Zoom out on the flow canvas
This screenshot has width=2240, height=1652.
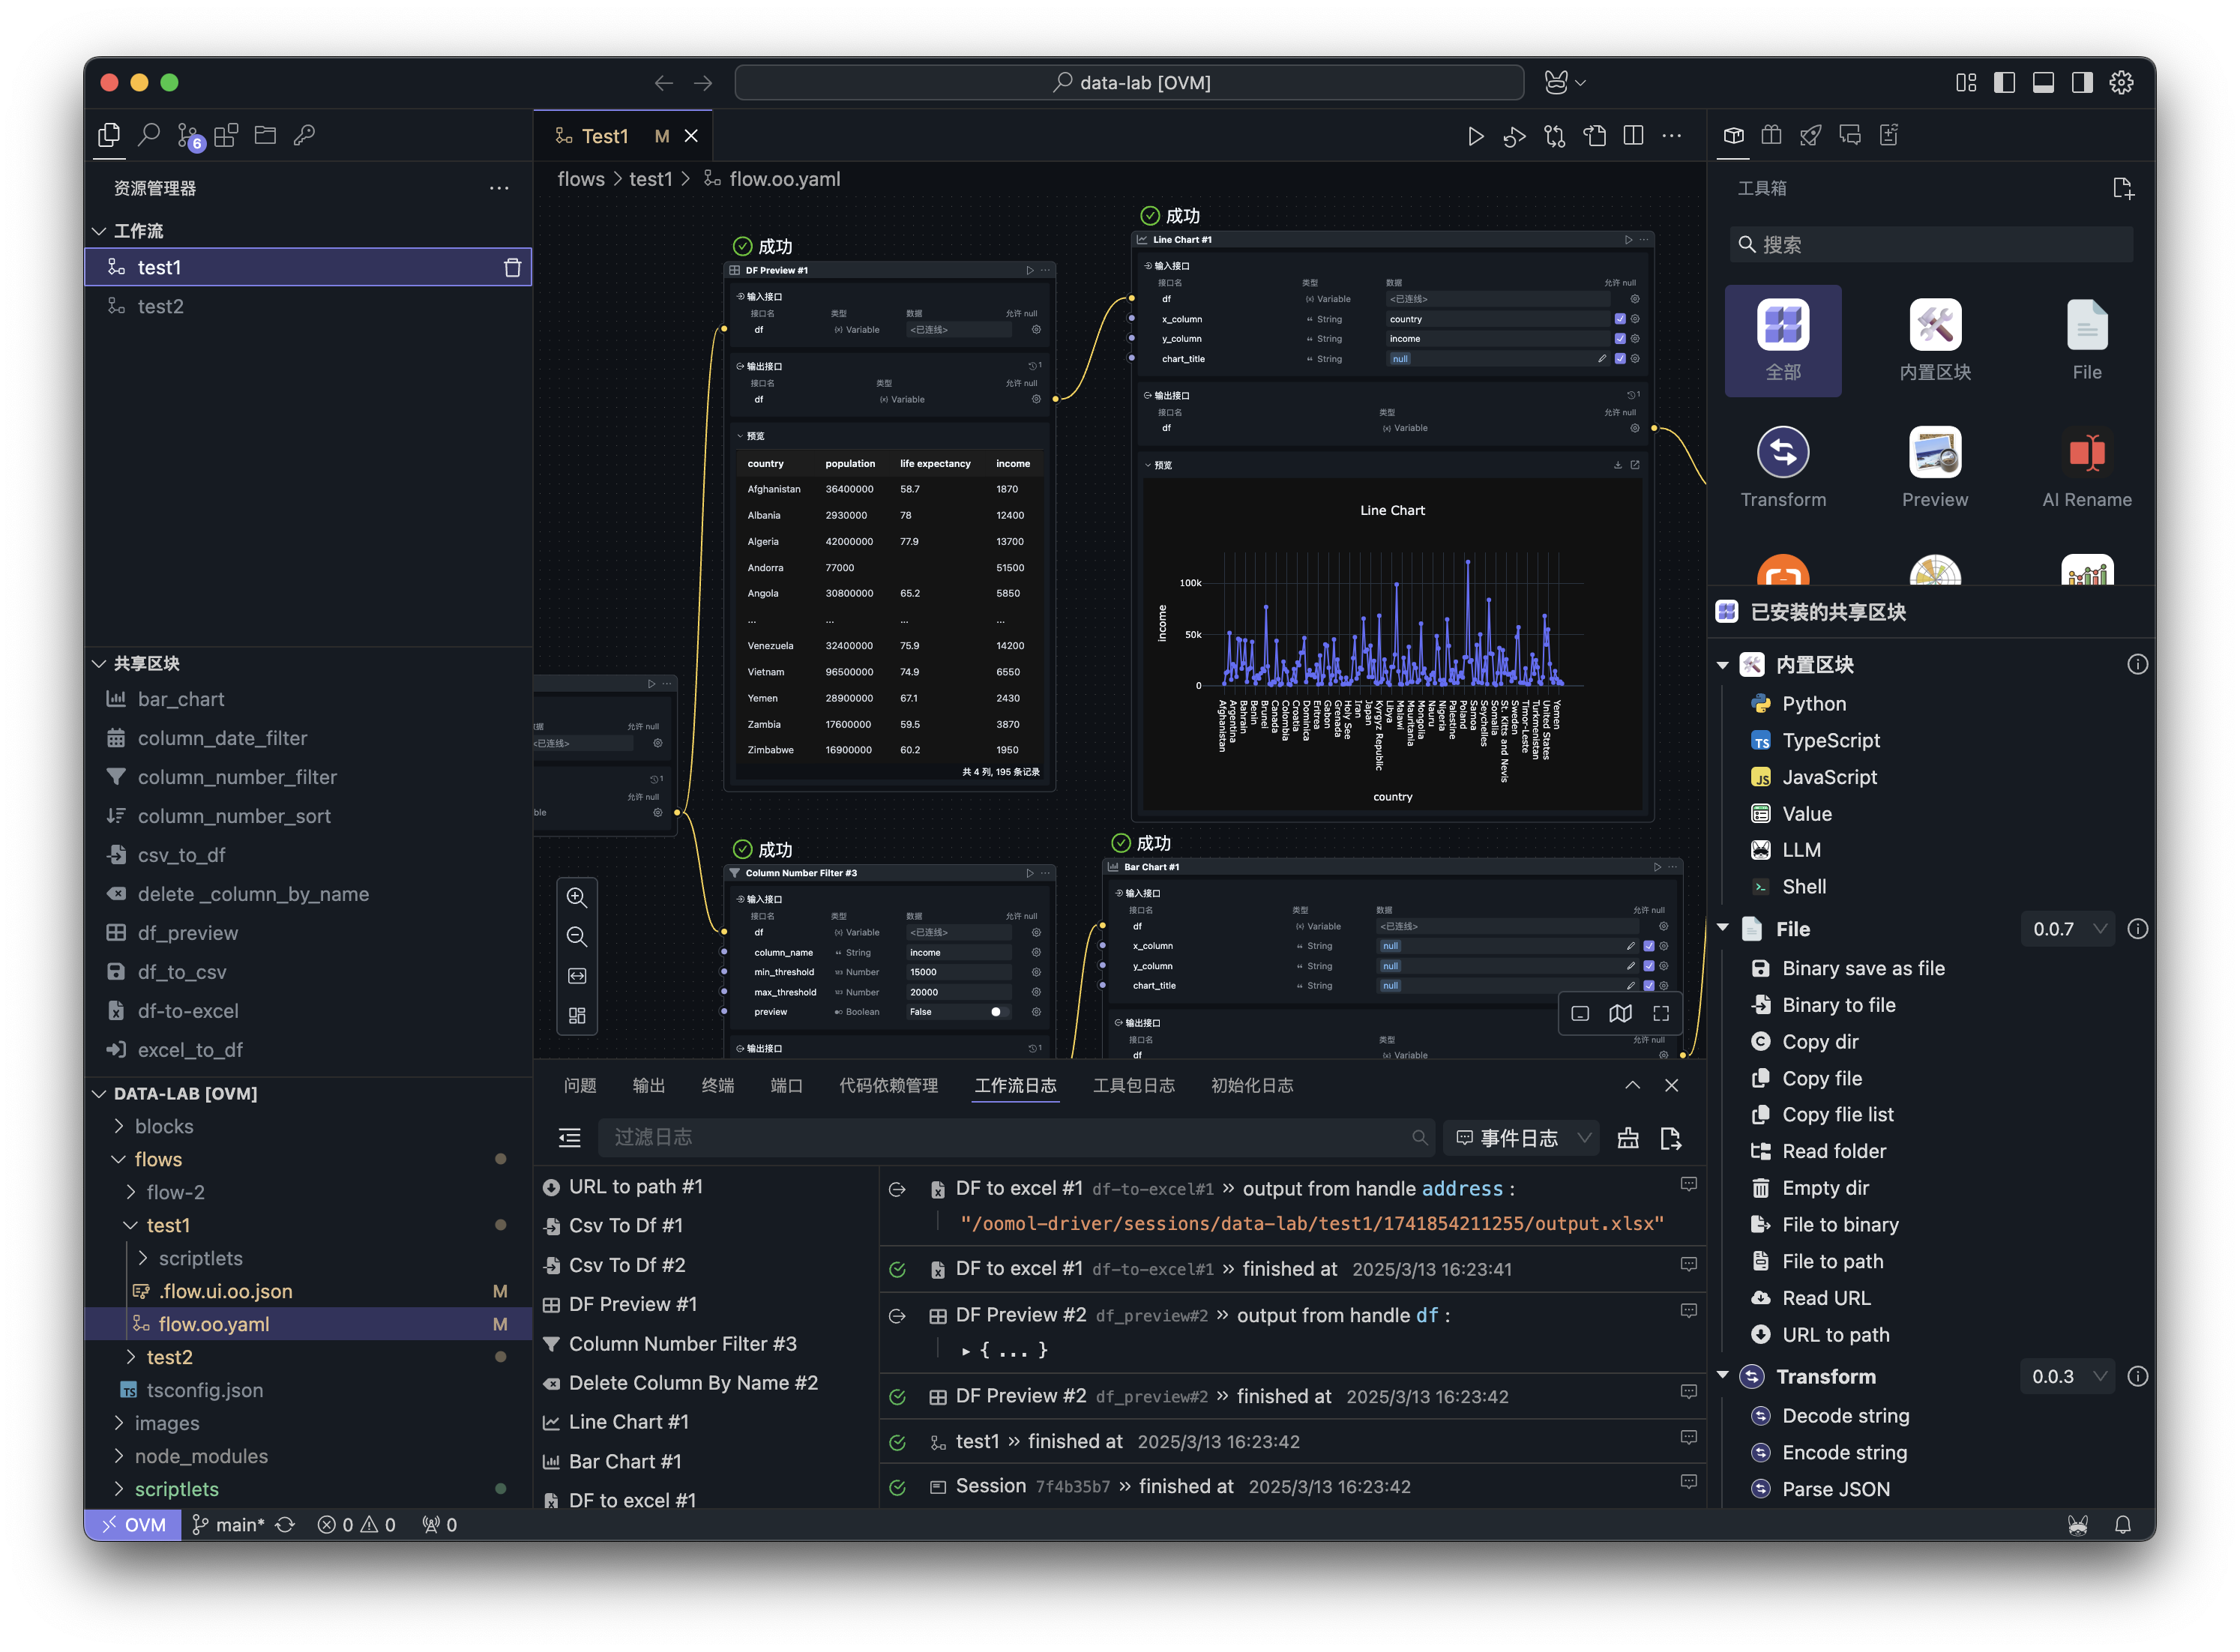pyautogui.click(x=577, y=937)
